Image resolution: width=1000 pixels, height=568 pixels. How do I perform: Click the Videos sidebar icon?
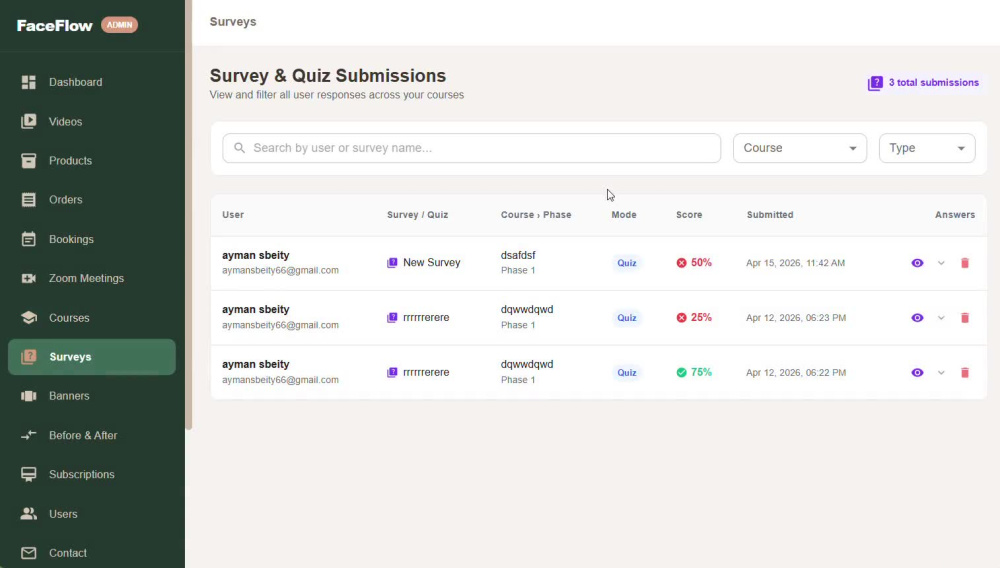click(29, 121)
